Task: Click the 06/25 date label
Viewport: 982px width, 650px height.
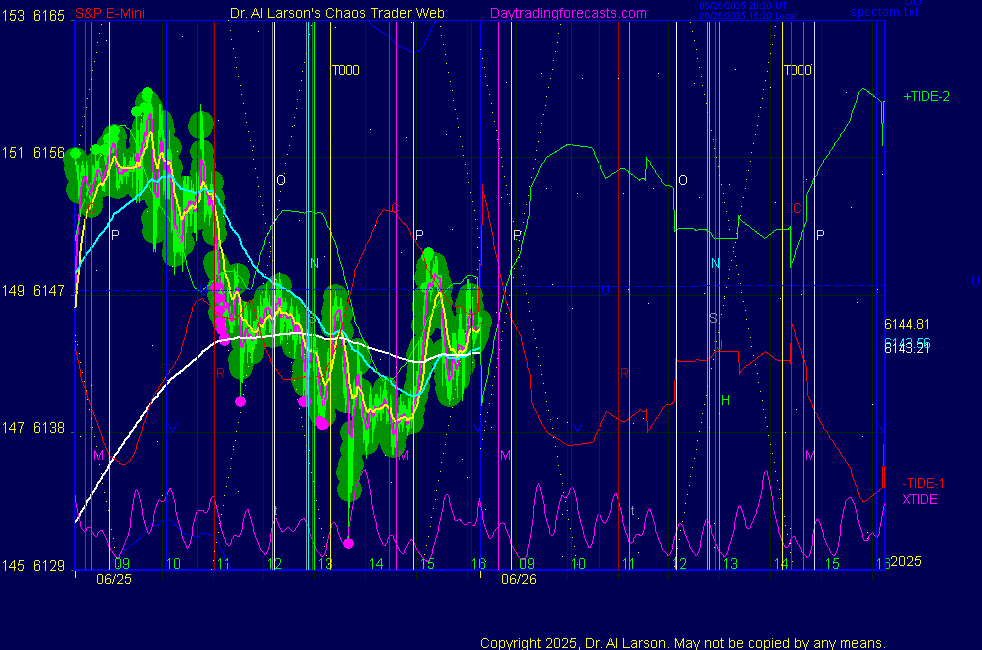Action: coord(114,579)
